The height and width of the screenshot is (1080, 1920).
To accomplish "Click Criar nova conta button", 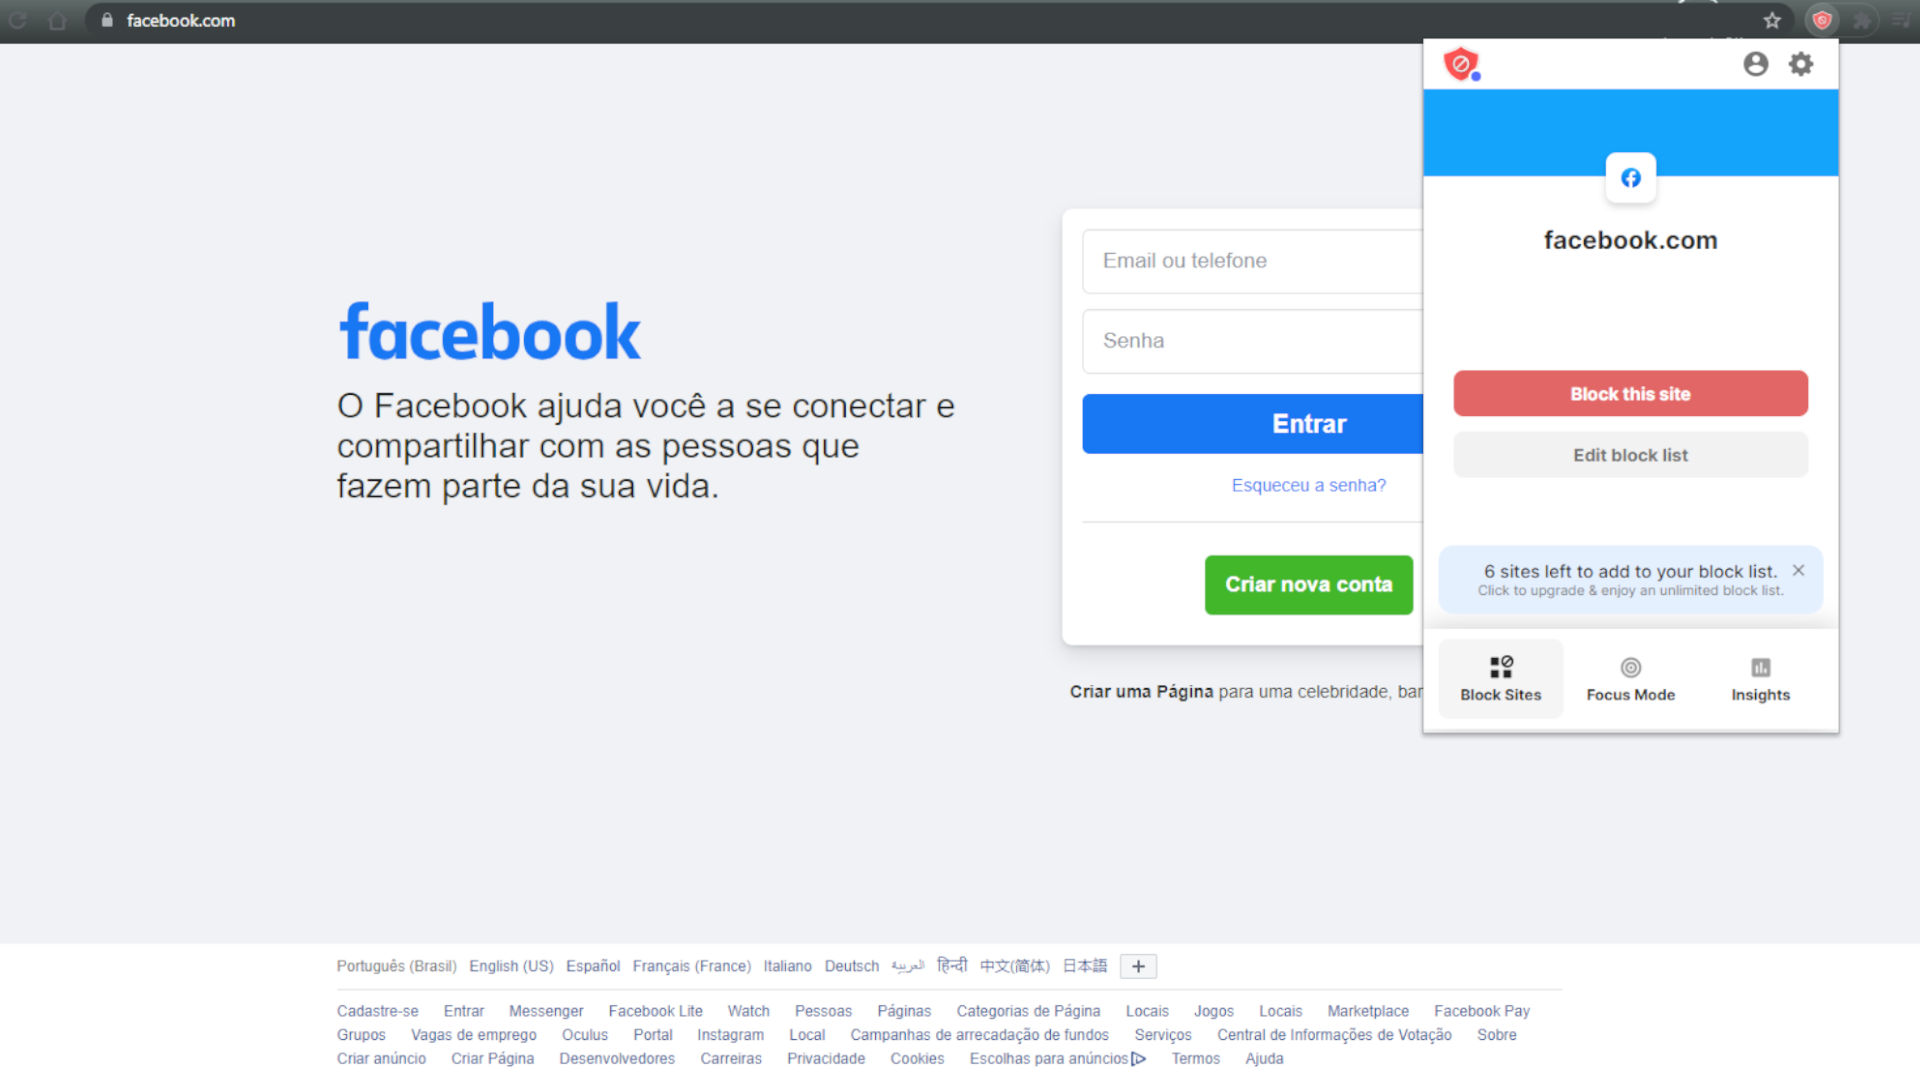I will pos(1307,584).
